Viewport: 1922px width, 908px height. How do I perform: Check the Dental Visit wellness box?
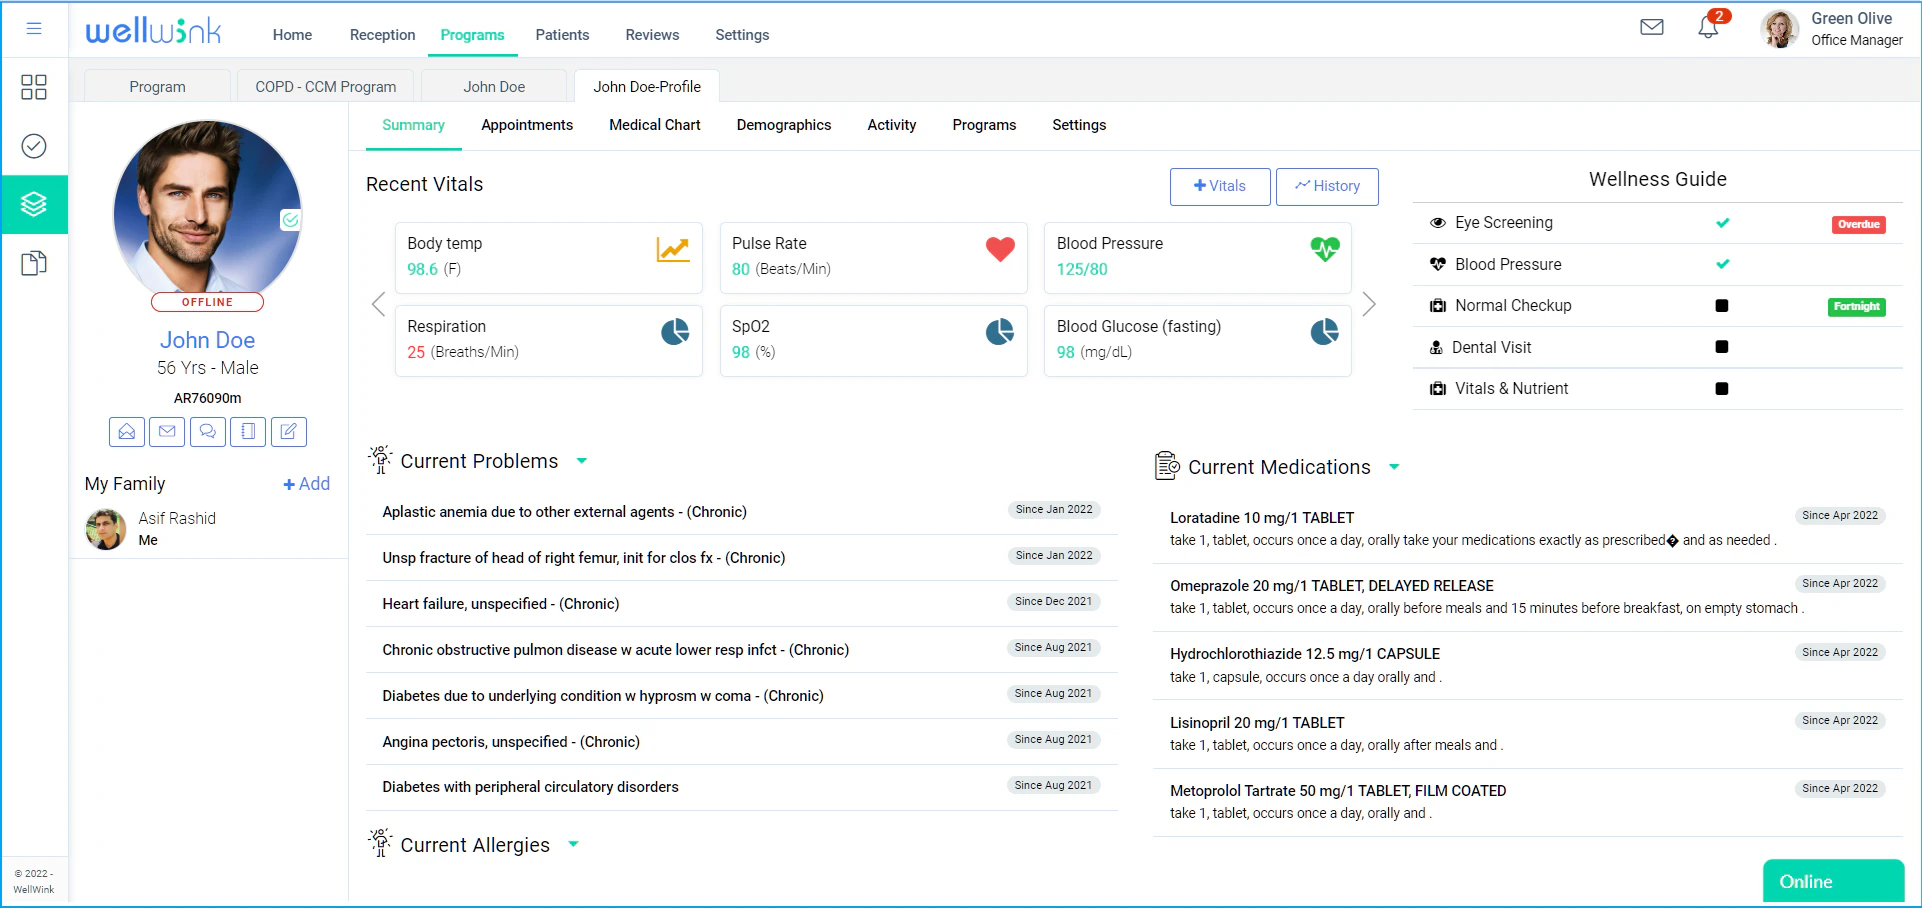point(1722,347)
